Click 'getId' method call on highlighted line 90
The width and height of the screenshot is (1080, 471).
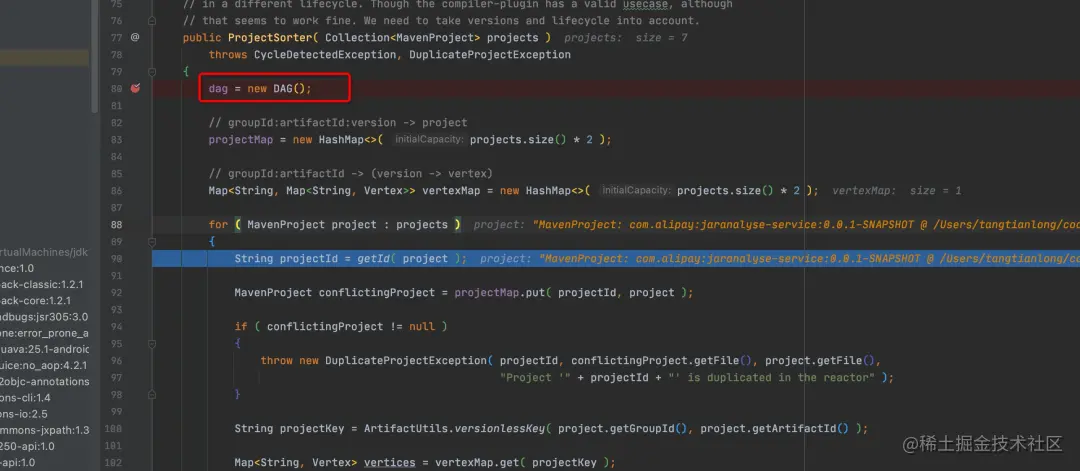pos(373,259)
